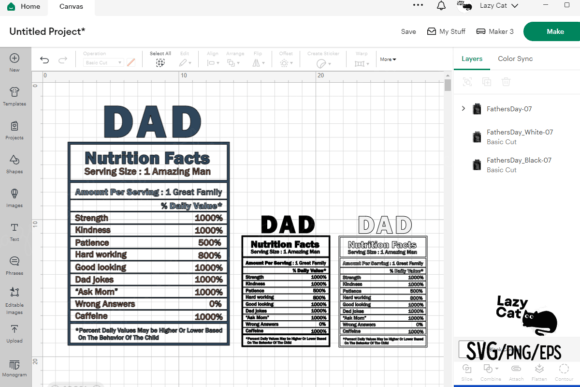Click the Contour tool
The image size is (580, 387).
564,372
